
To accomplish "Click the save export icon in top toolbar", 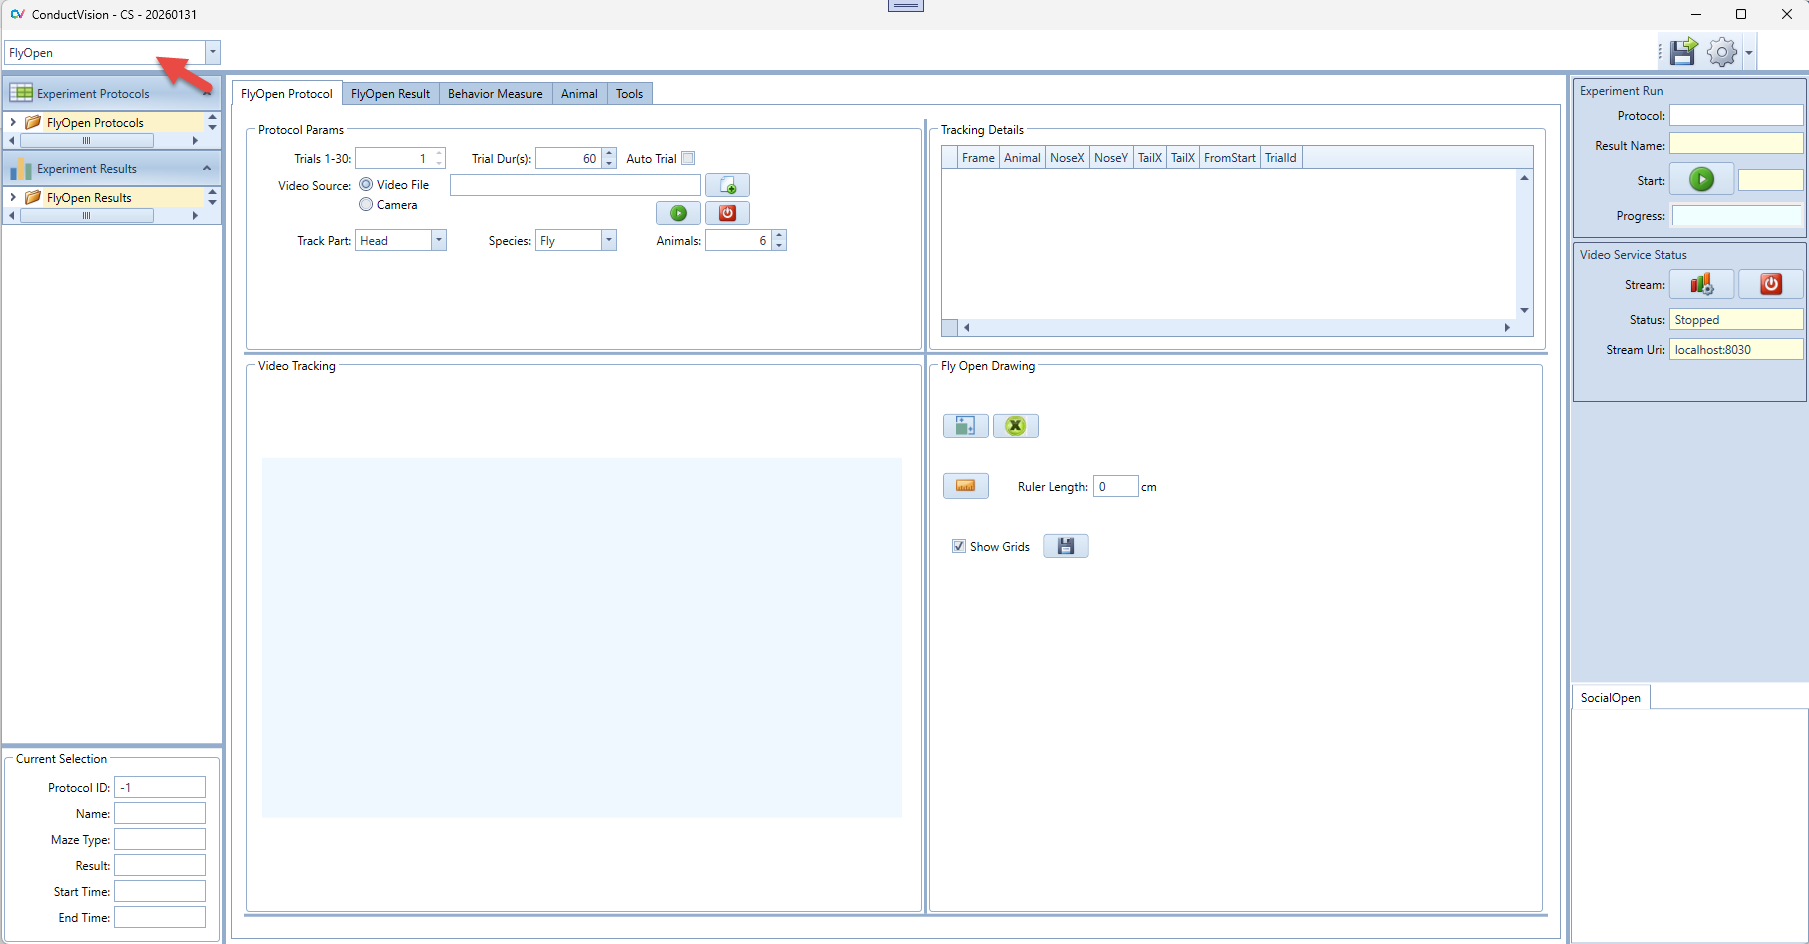I will (x=1683, y=52).
